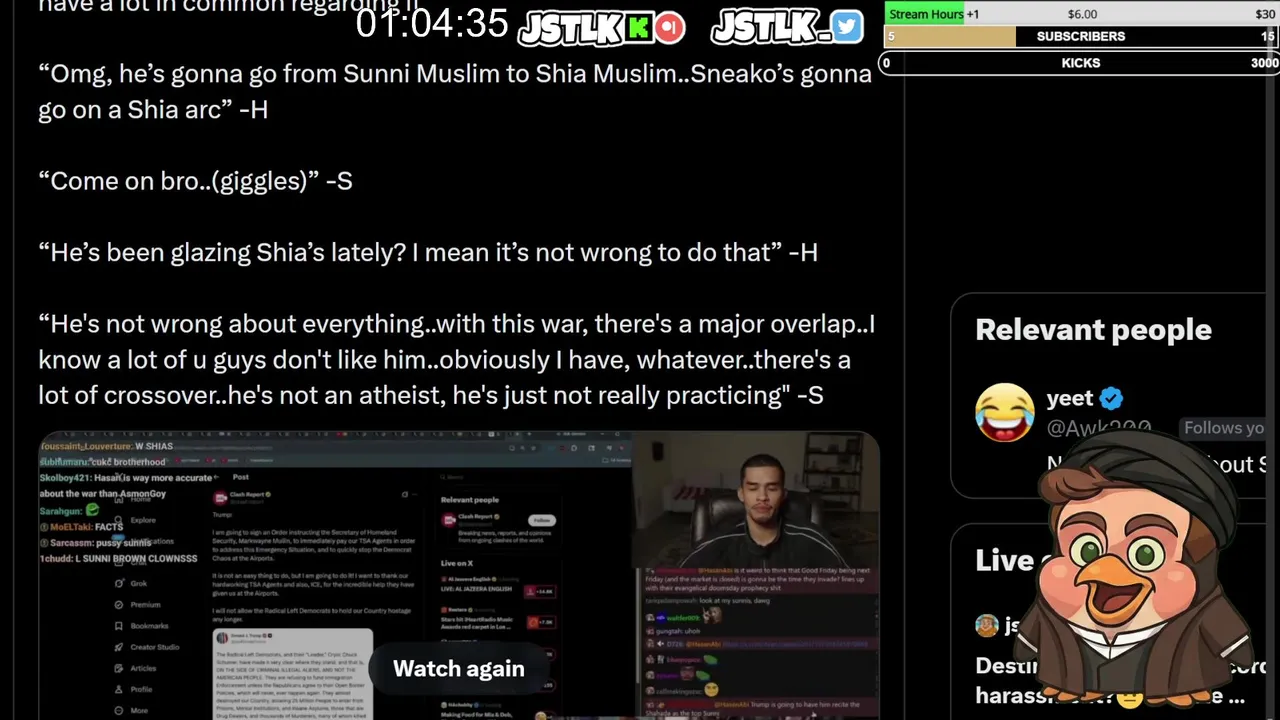Click the paragraph starting "He's not wrong about everything"
The width and height of the screenshot is (1280, 720).
(457, 359)
